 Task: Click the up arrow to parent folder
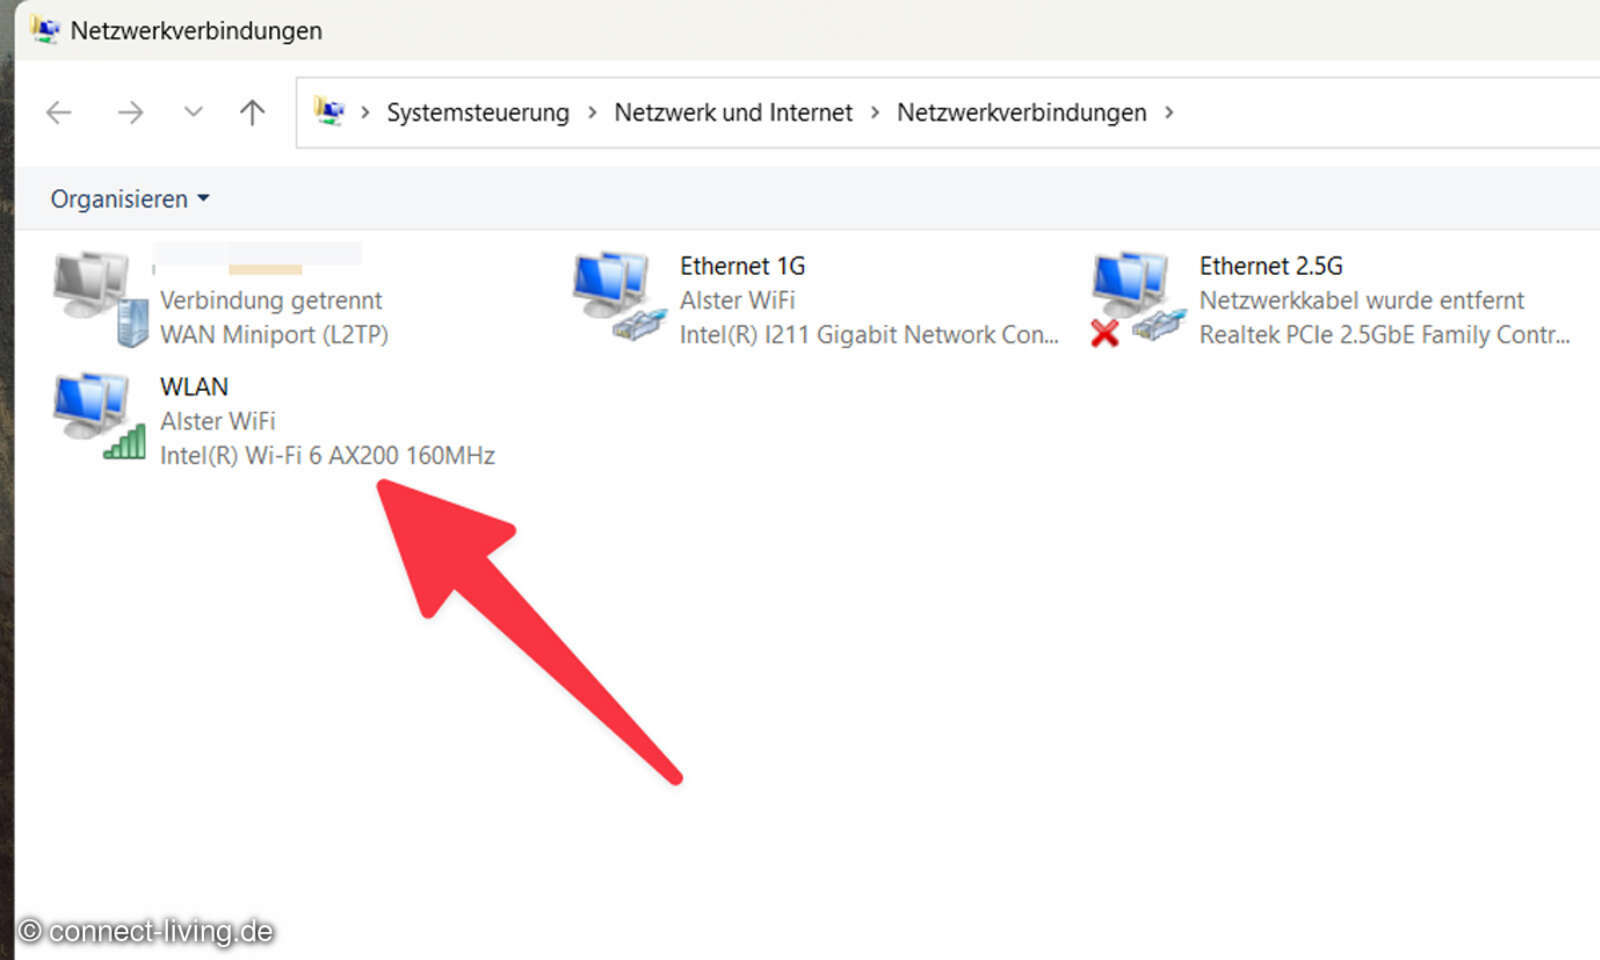click(x=251, y=112)
